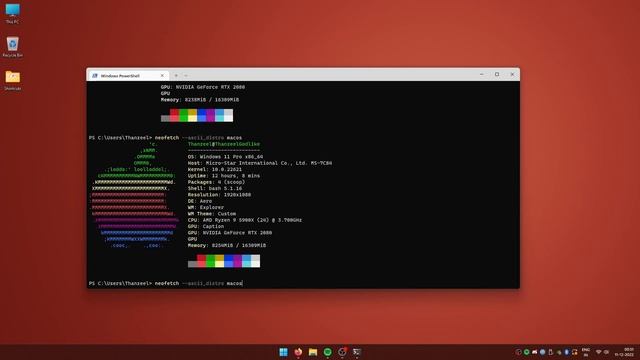Click the top 'GPU: NVIDIA GeForce RTX 2080' line
Viewport: 640px width, 360px height.
coord(203,87)
